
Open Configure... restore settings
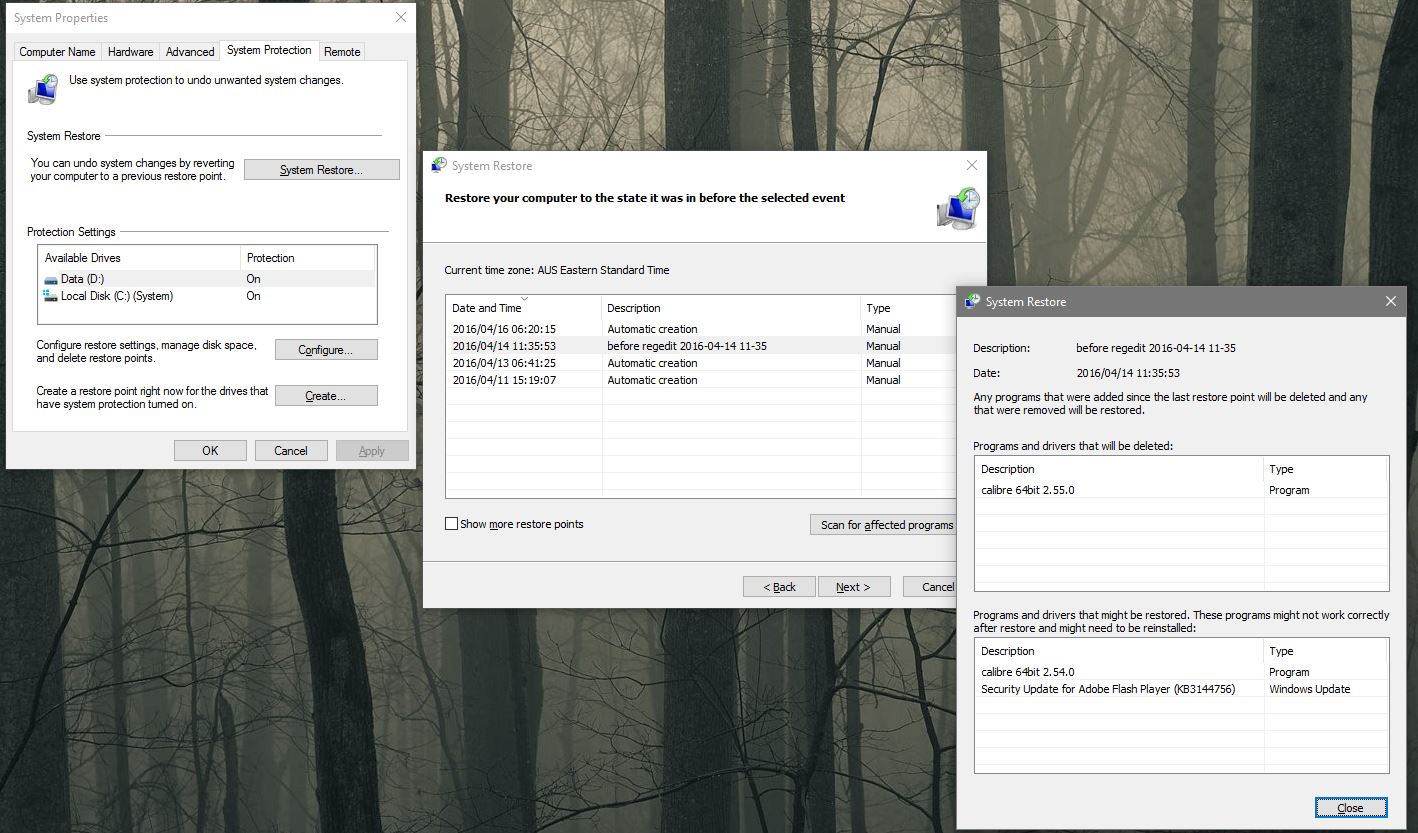(326, 350)
